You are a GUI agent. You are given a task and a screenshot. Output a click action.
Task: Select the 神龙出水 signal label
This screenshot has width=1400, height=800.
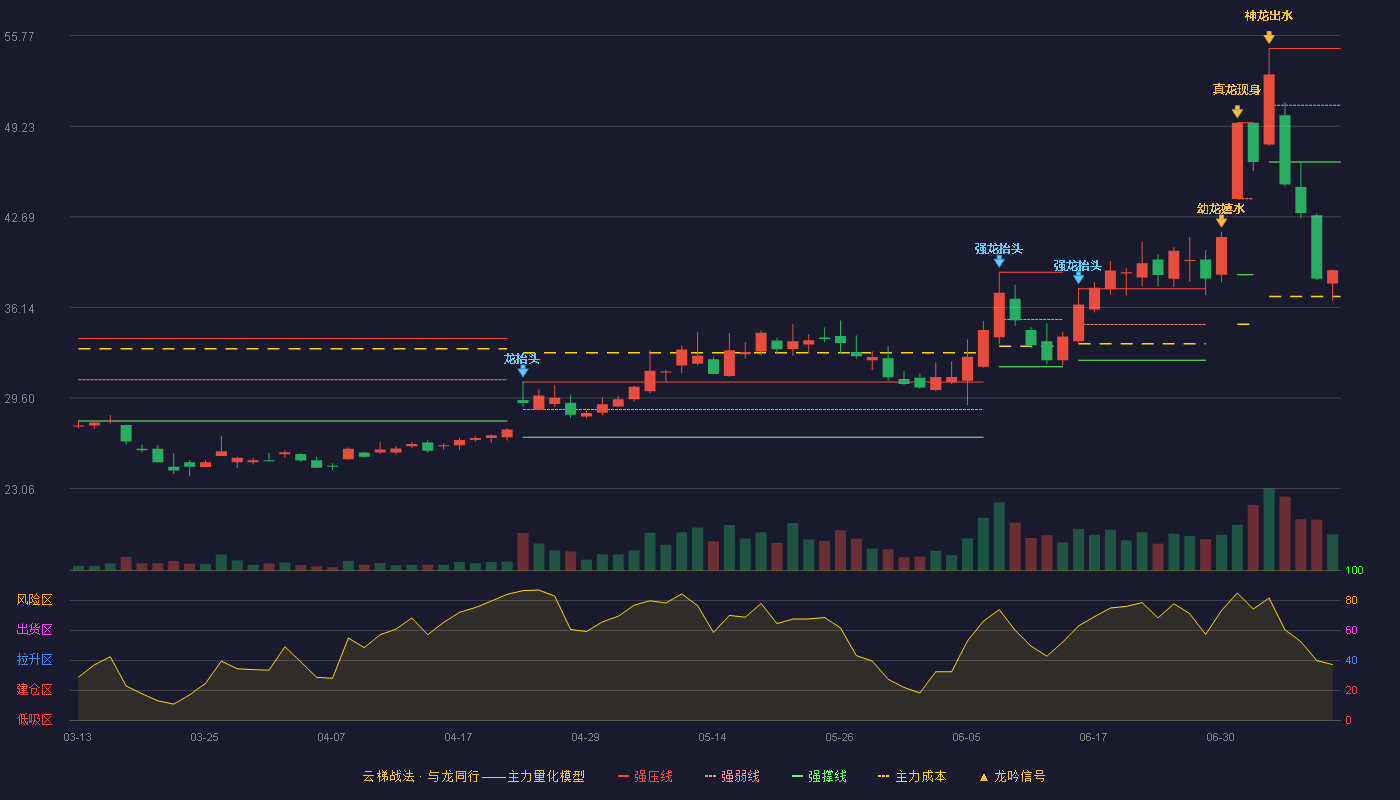coord(1269,15)
